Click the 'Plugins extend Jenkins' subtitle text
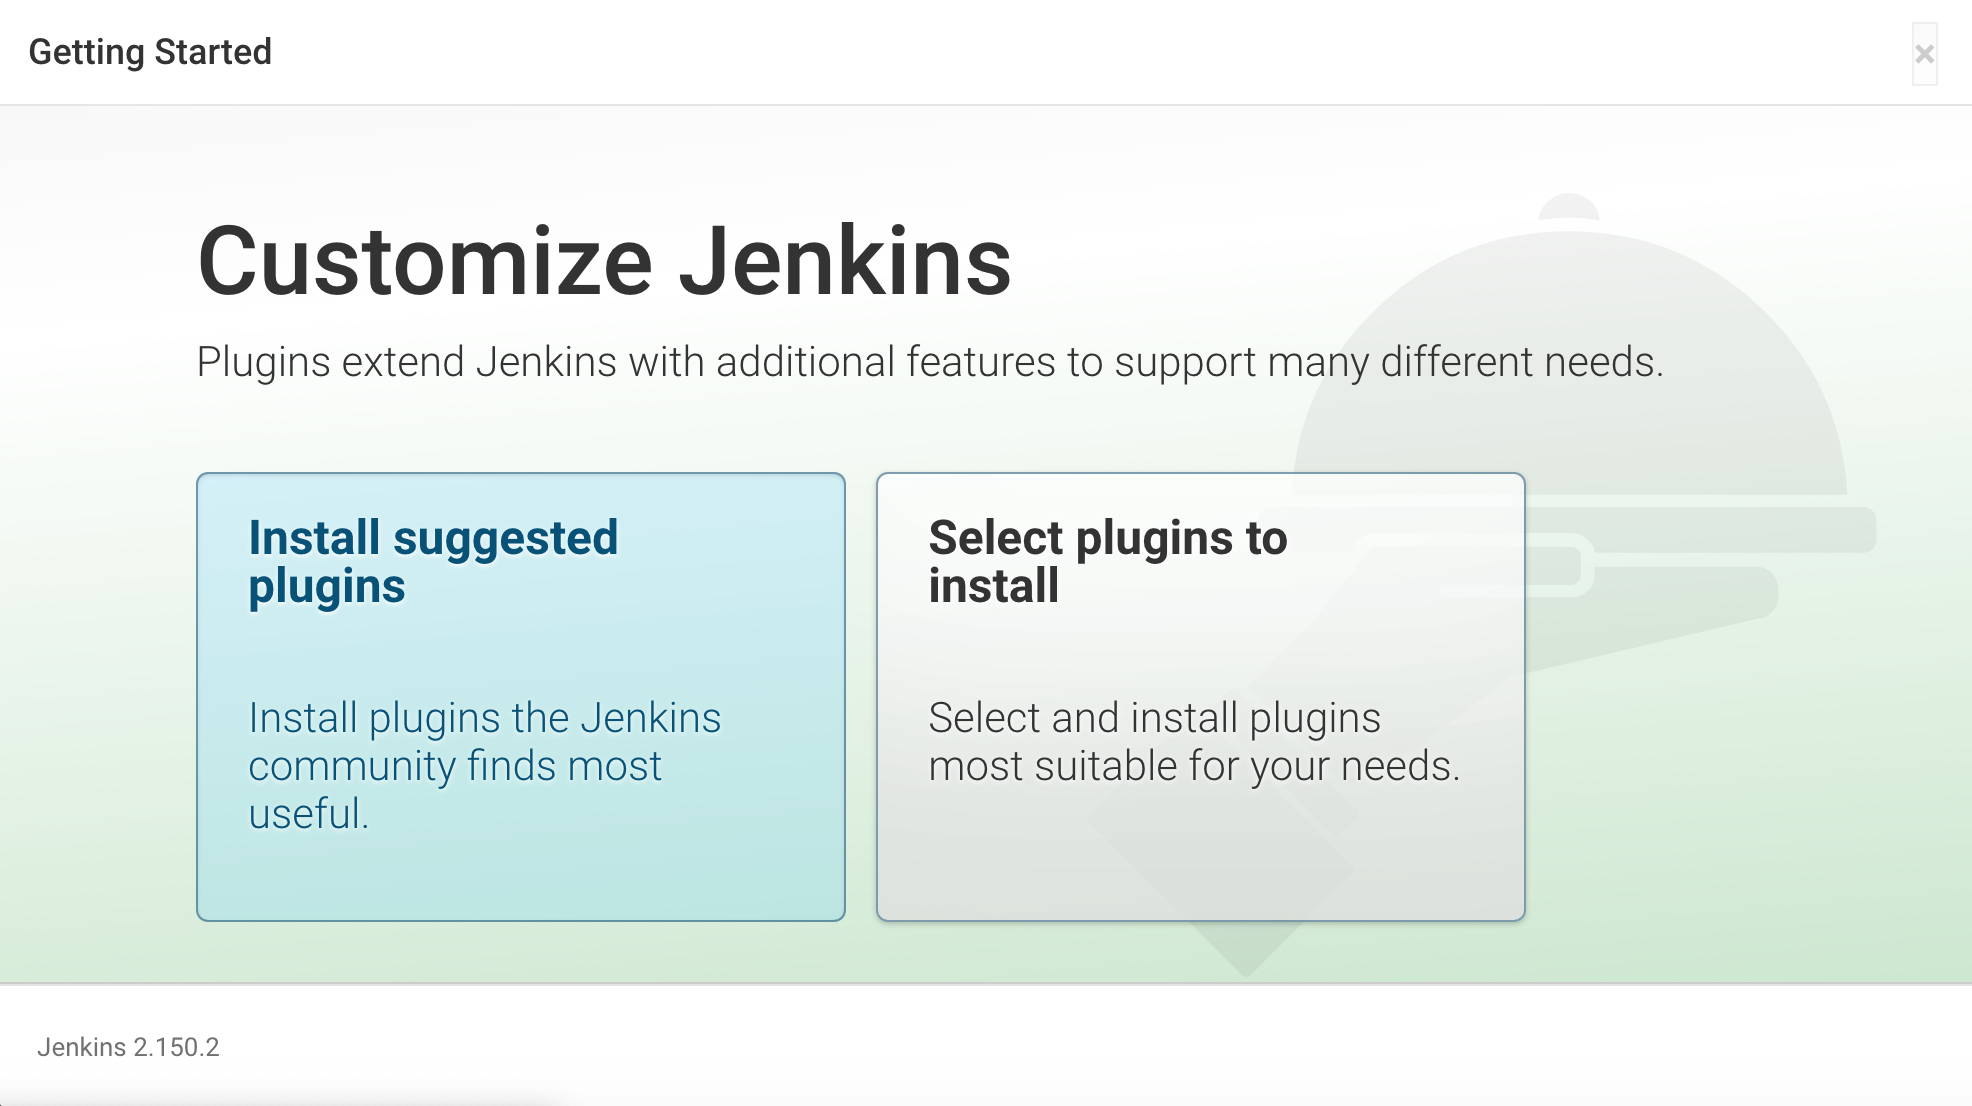 click(x=929, y=362)
